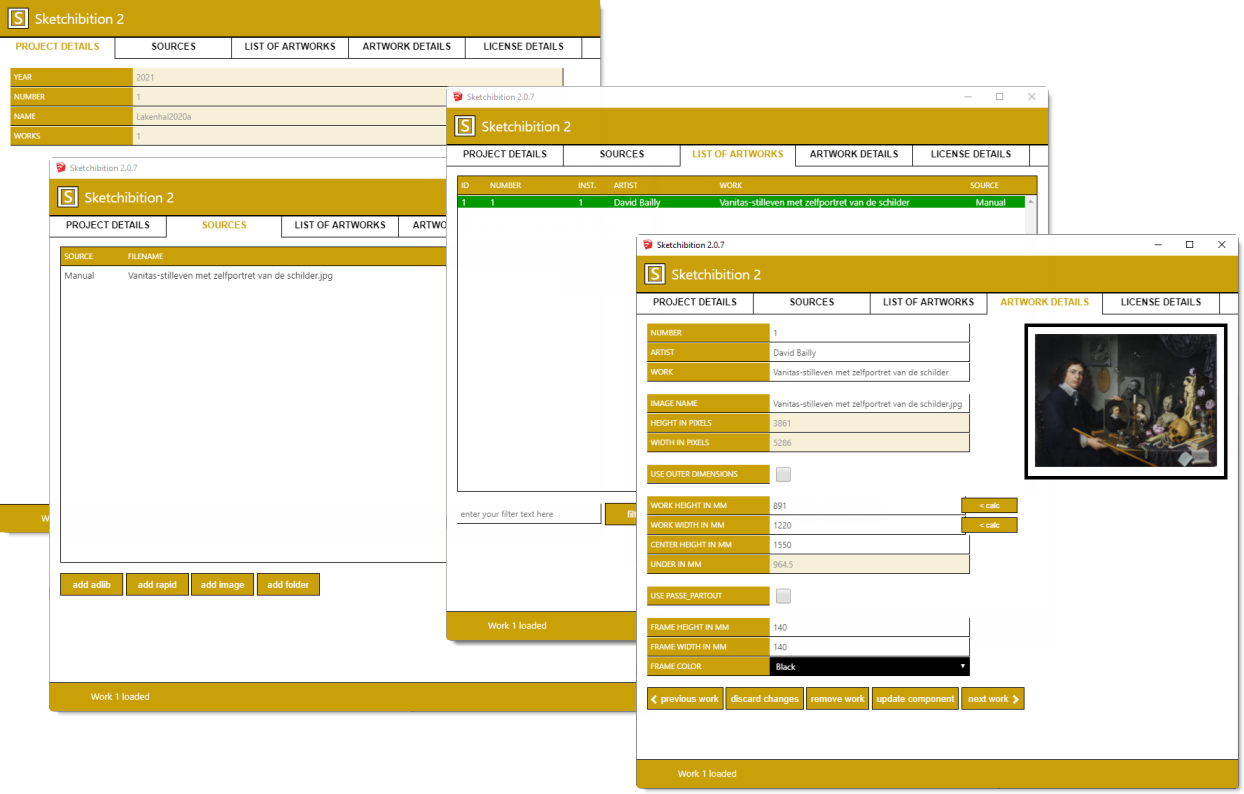The image size is (1244, 794).
Task: Go to previous work
Action: point(685,699)
